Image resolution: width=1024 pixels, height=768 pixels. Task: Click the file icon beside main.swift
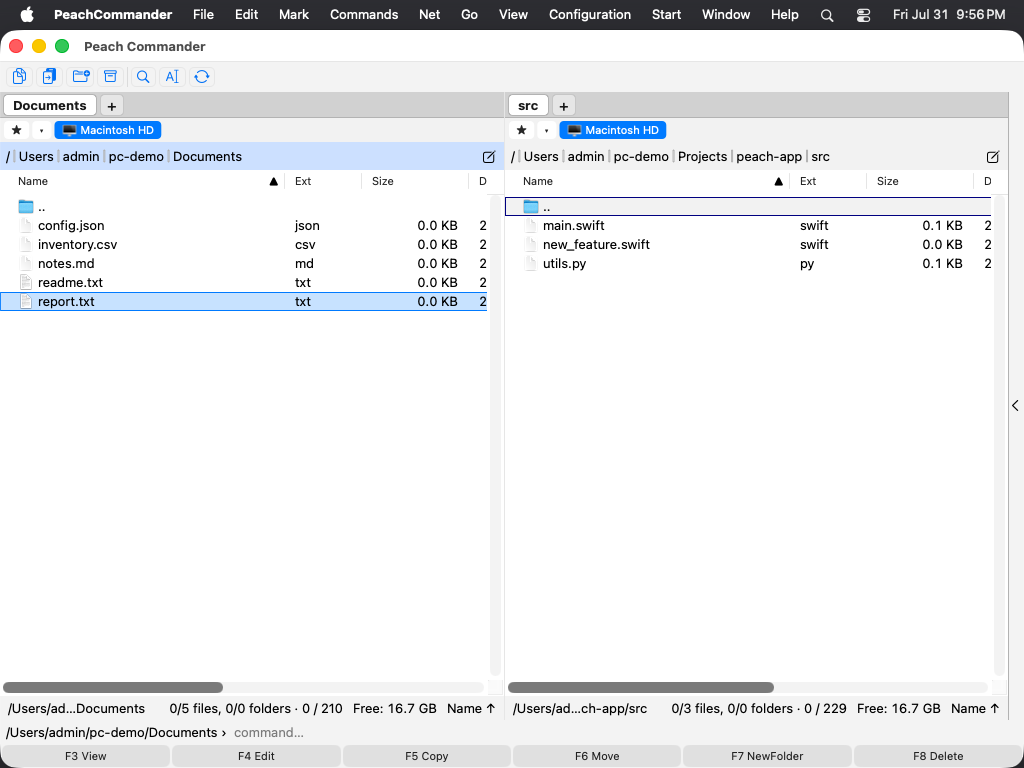[x=531, y=225]
